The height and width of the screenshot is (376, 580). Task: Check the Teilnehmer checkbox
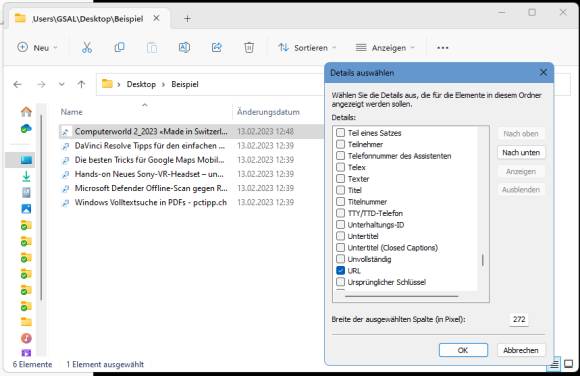(340, 144)
